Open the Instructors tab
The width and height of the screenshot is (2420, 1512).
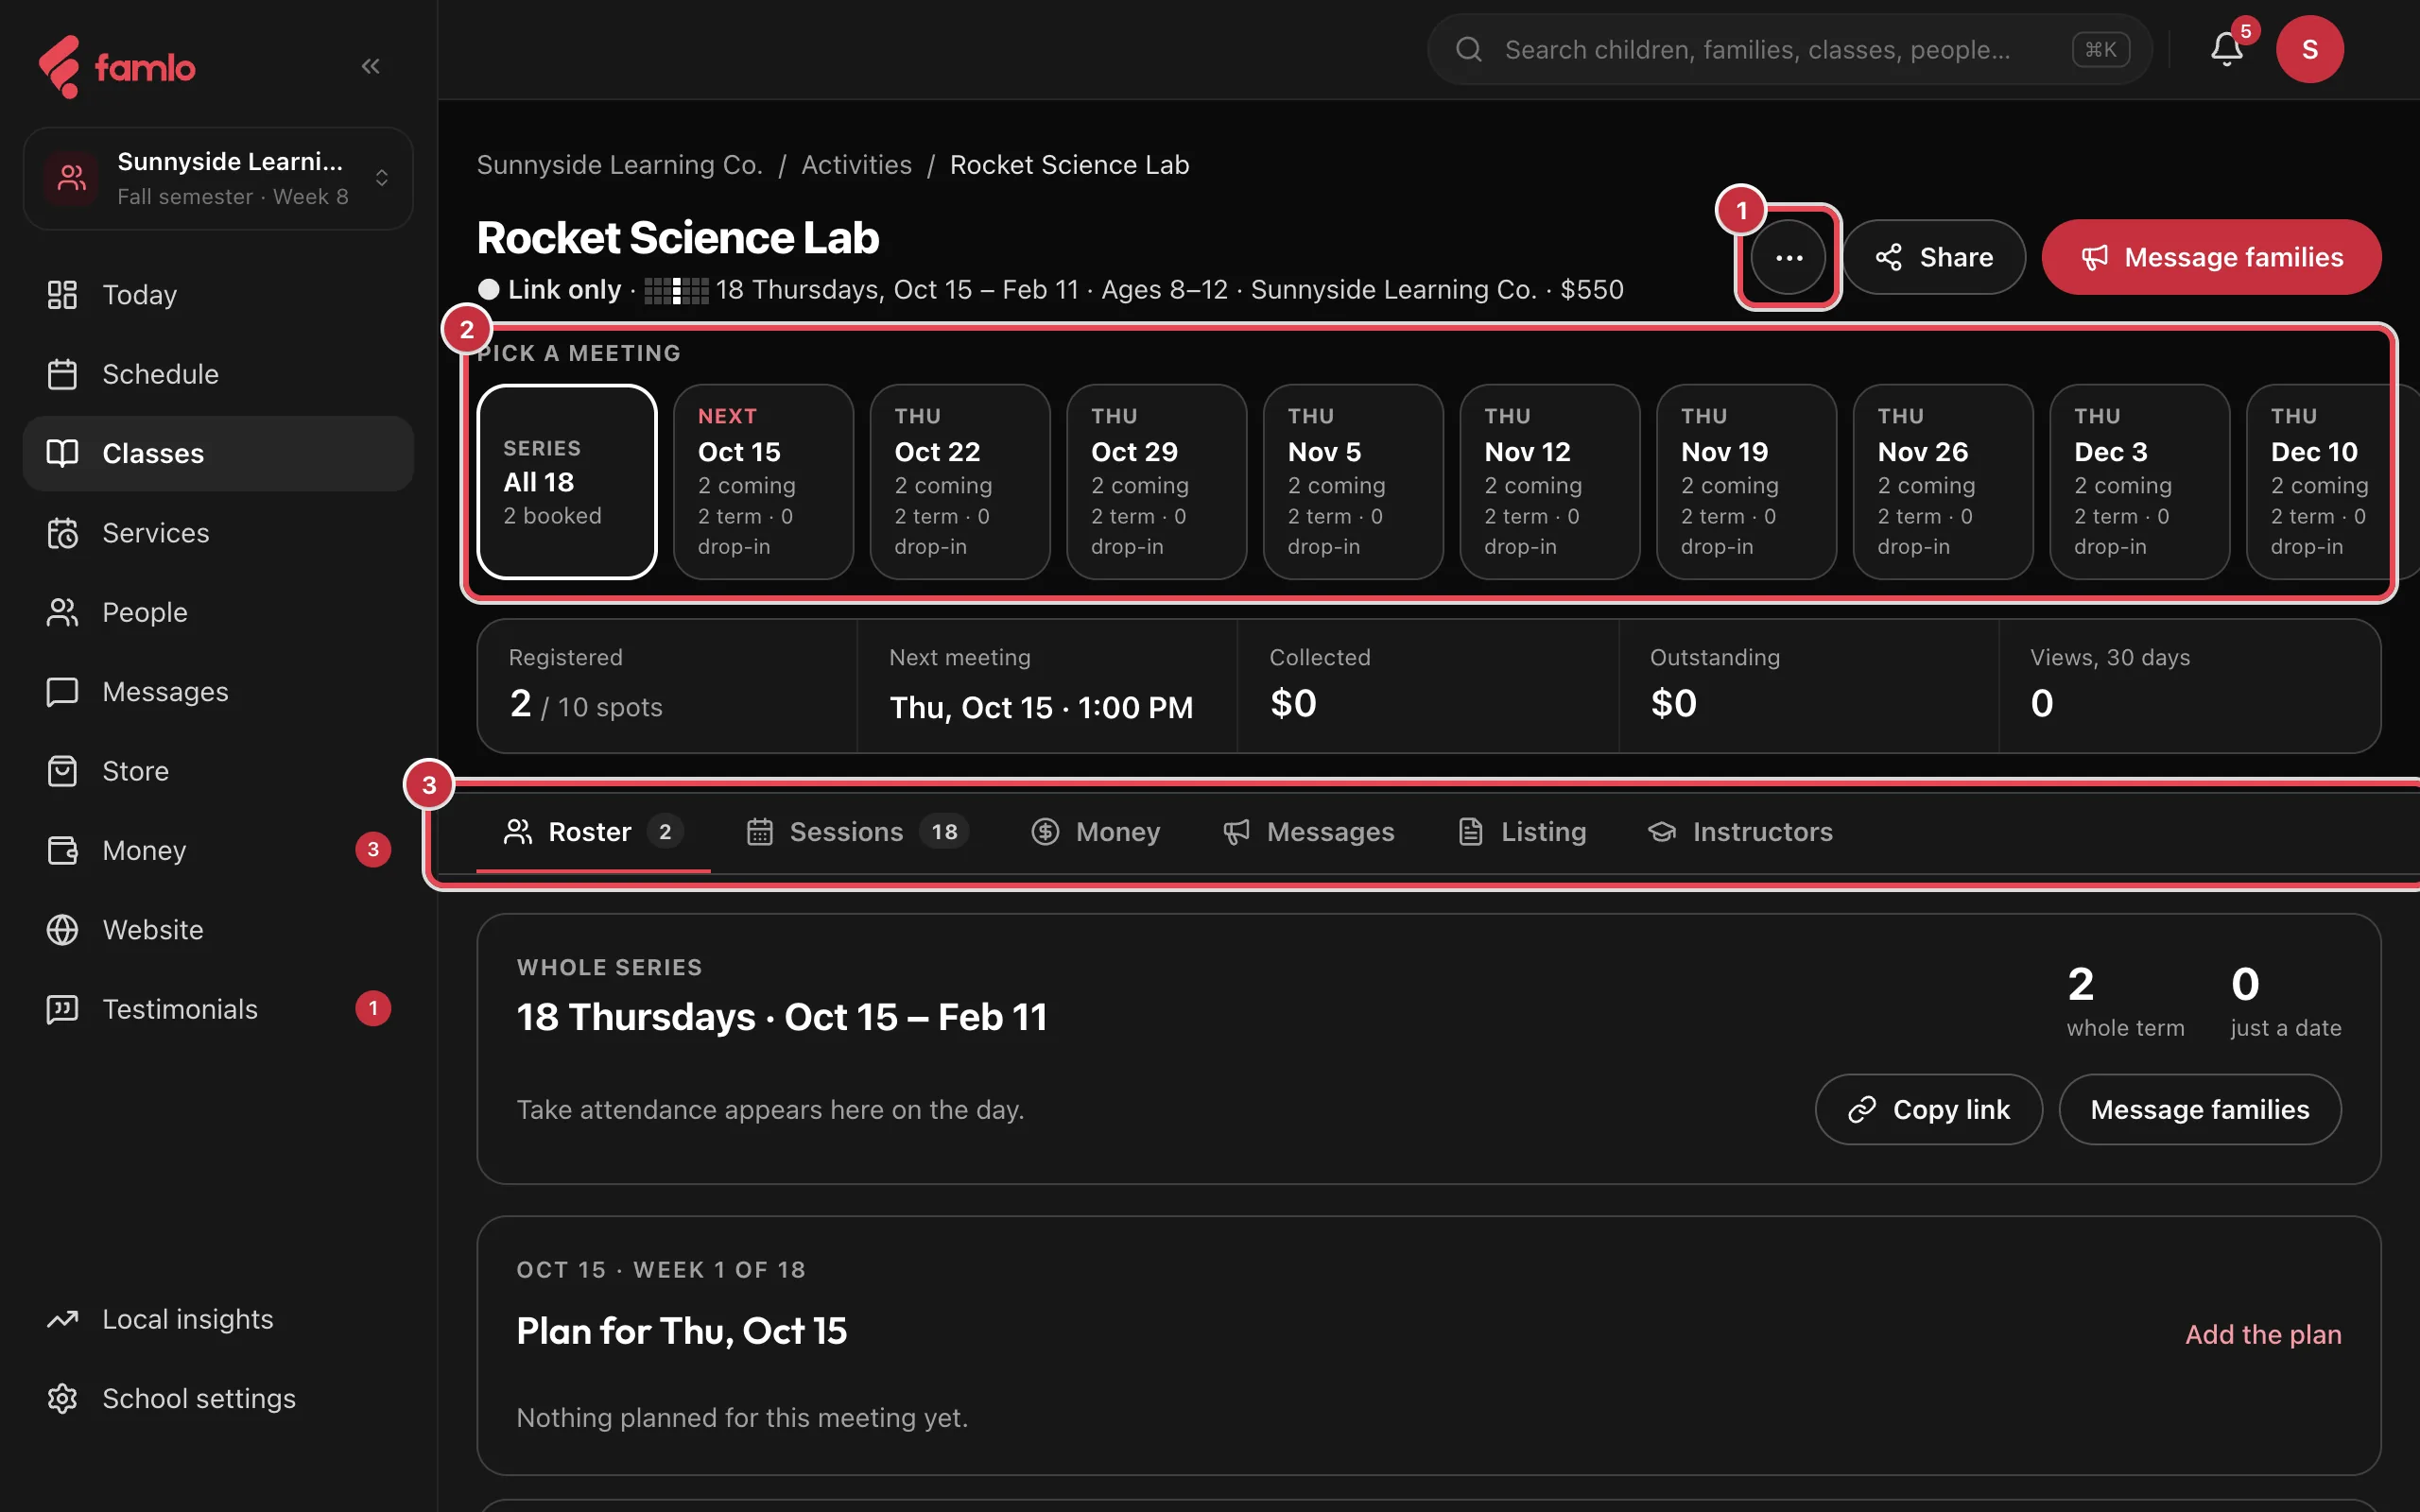tap(1741, 832)
